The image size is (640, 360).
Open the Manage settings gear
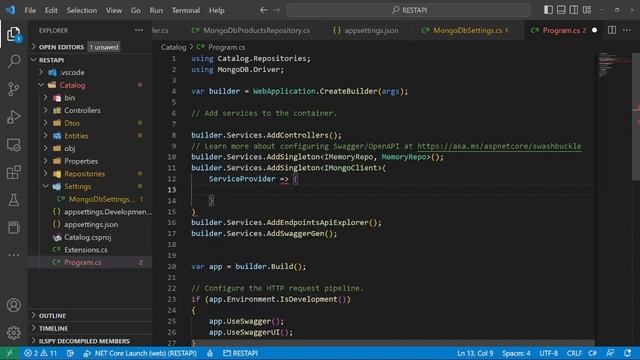[x=14, y=333]
